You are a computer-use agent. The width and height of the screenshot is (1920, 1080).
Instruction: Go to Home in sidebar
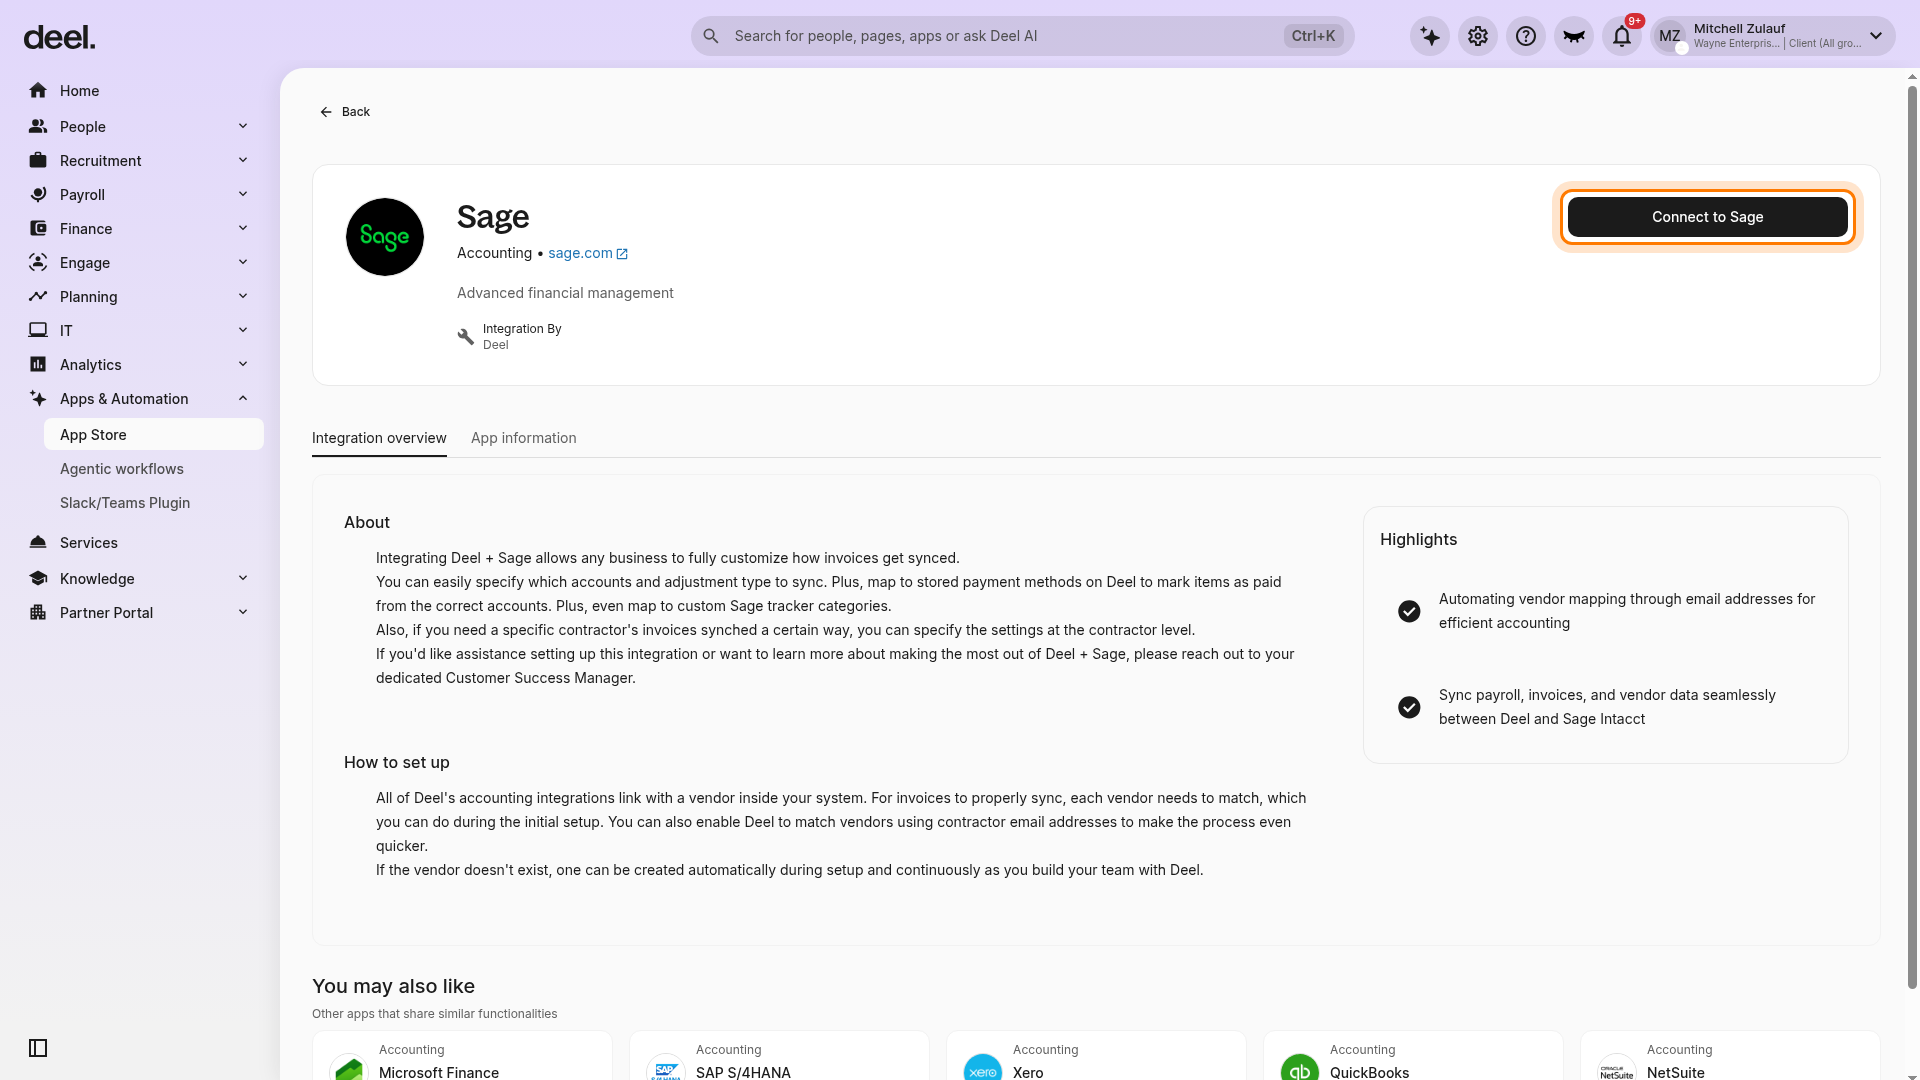click(x=140, y=91)
